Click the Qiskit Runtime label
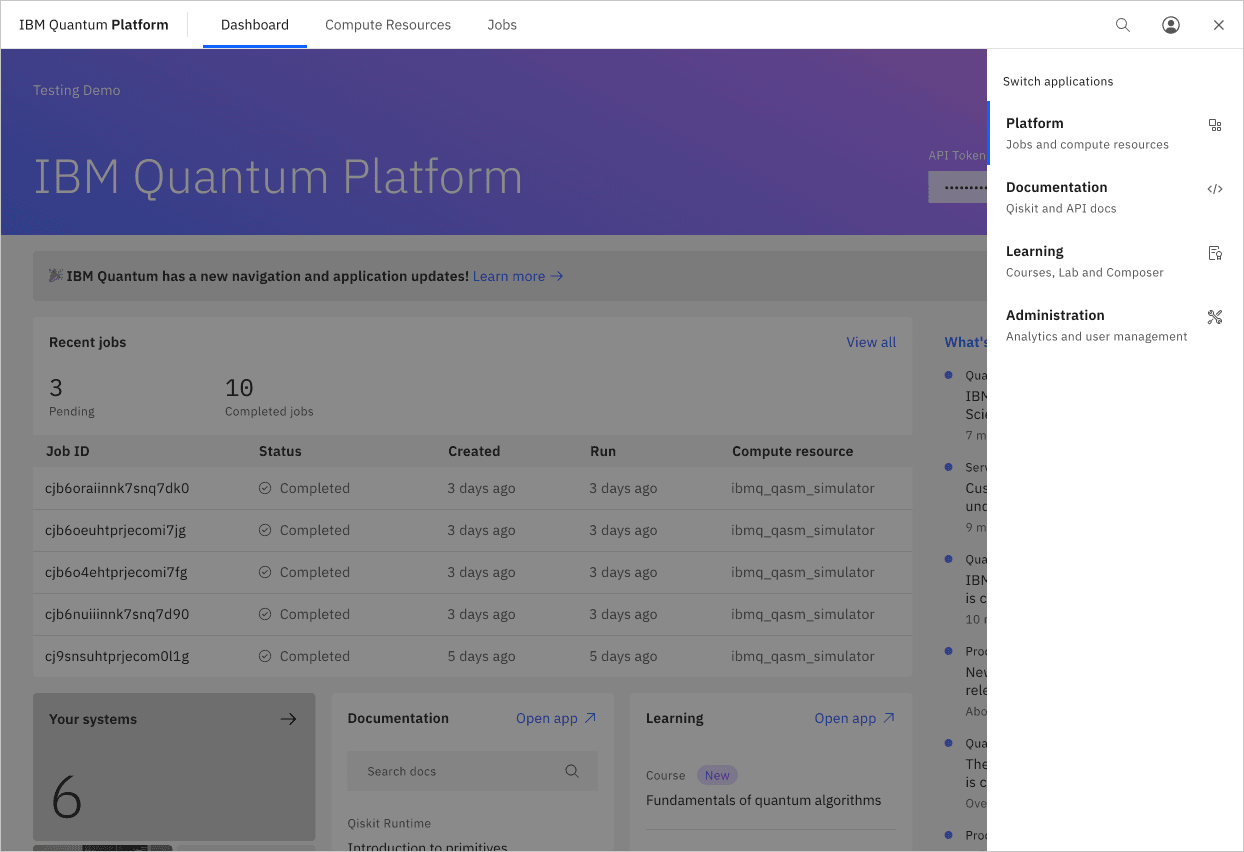 389,823
